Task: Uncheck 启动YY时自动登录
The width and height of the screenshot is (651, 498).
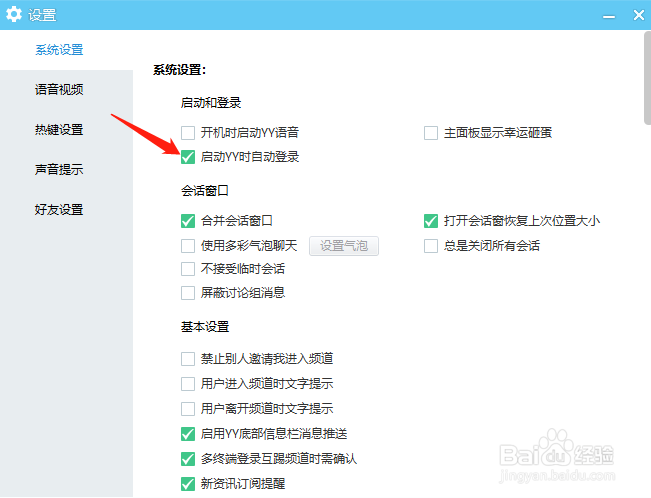Action: coord(188,157)
